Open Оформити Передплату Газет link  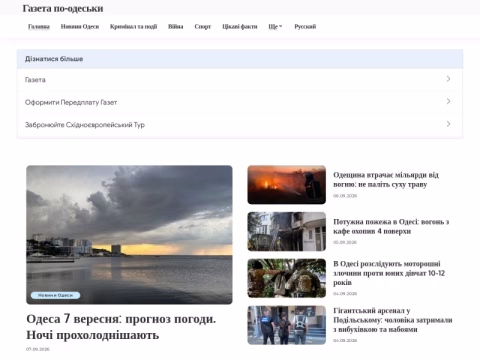(x=240, y=102)
